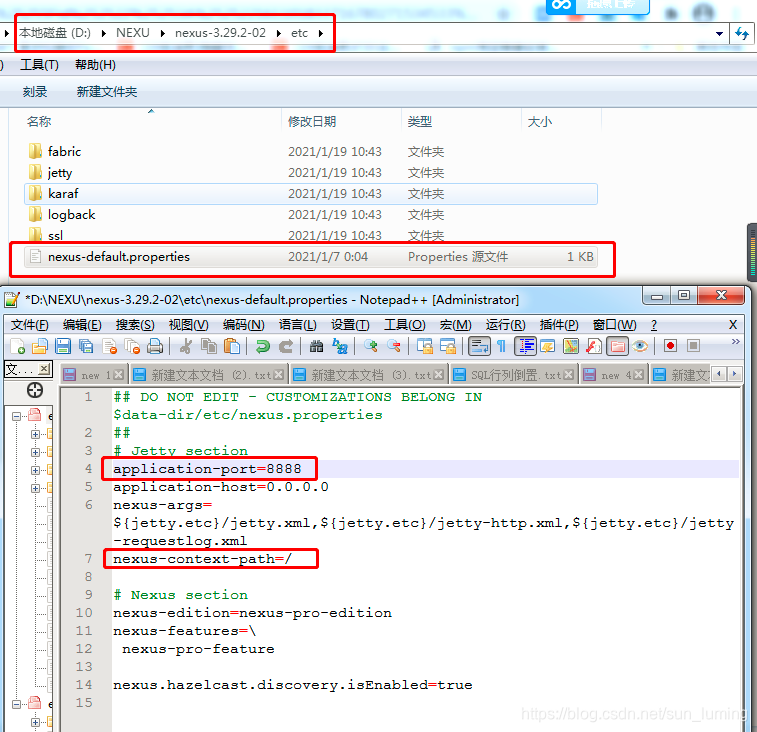Open the 运行(R) menu
This screenshot has height=732, width=757.
point(505,325)
